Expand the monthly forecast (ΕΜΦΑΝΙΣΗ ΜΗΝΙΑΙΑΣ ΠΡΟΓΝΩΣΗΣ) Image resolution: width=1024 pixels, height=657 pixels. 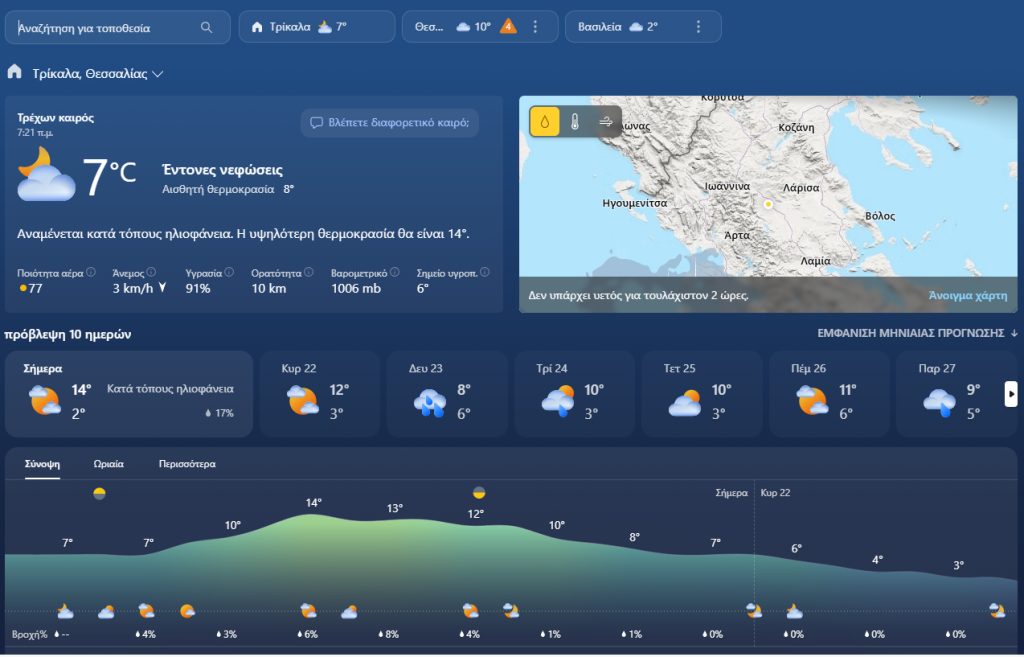point(917,333)
